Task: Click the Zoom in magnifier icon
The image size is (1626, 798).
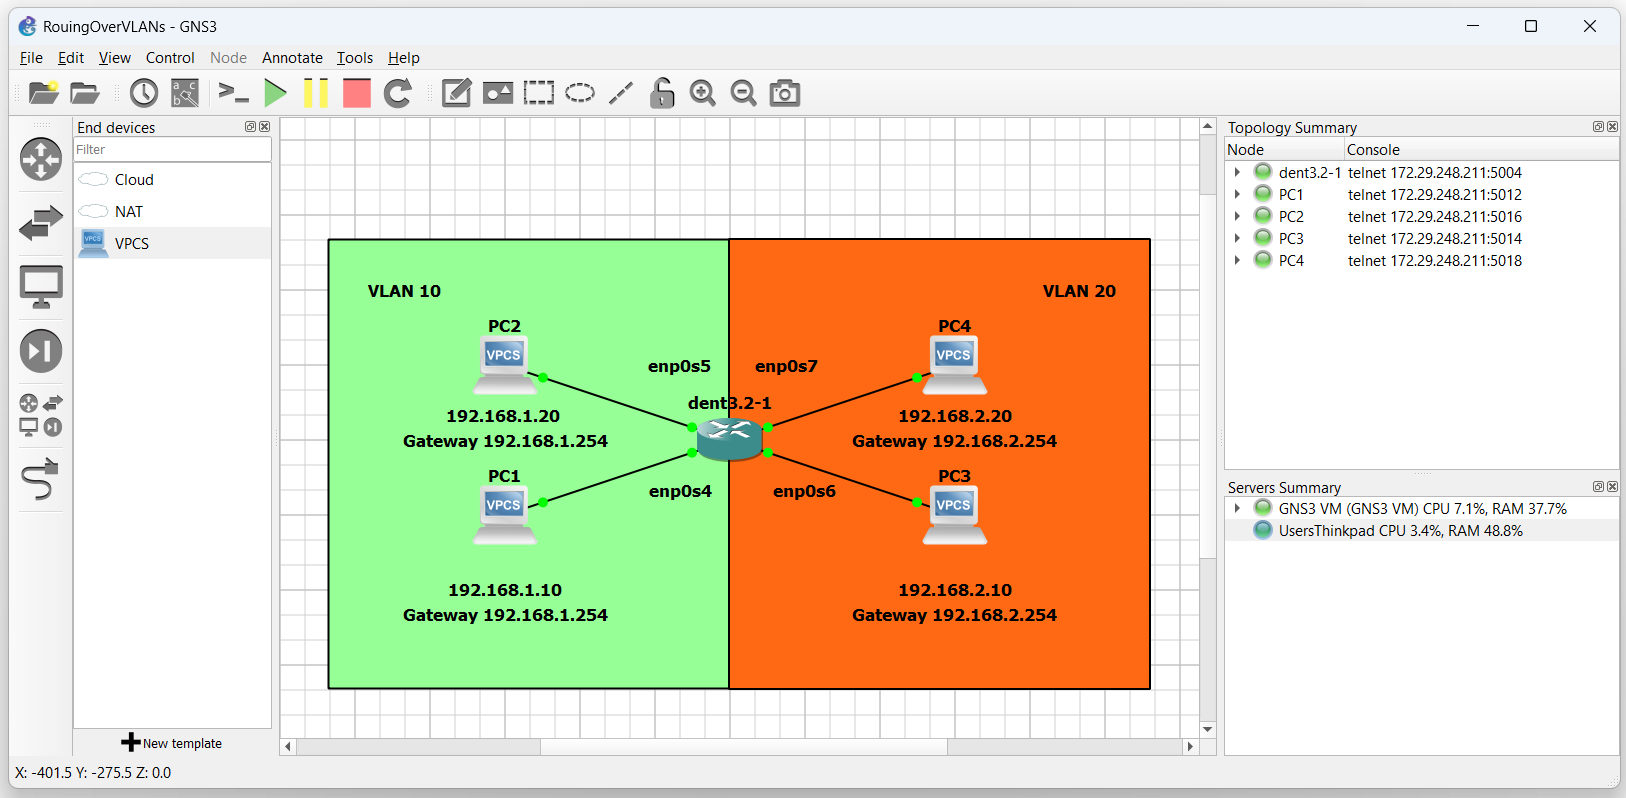Action: [x=702, y=93]
